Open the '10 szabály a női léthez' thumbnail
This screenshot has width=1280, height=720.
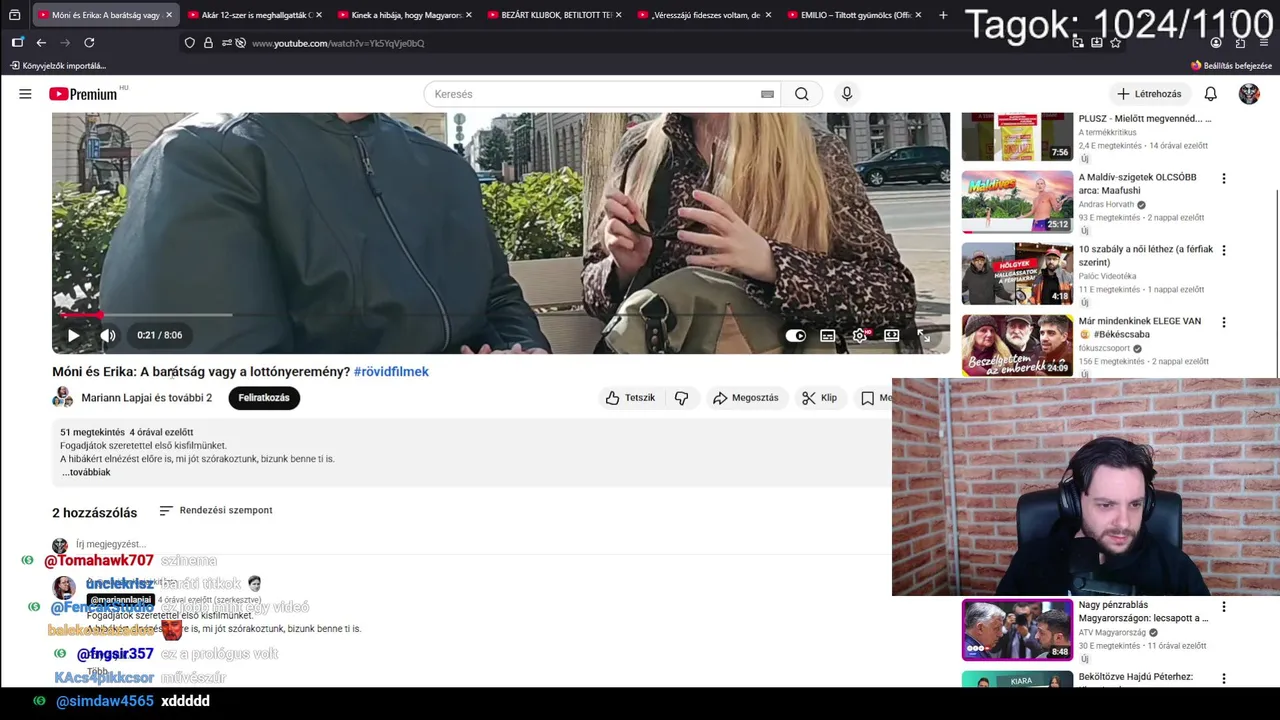point(1017,274)
